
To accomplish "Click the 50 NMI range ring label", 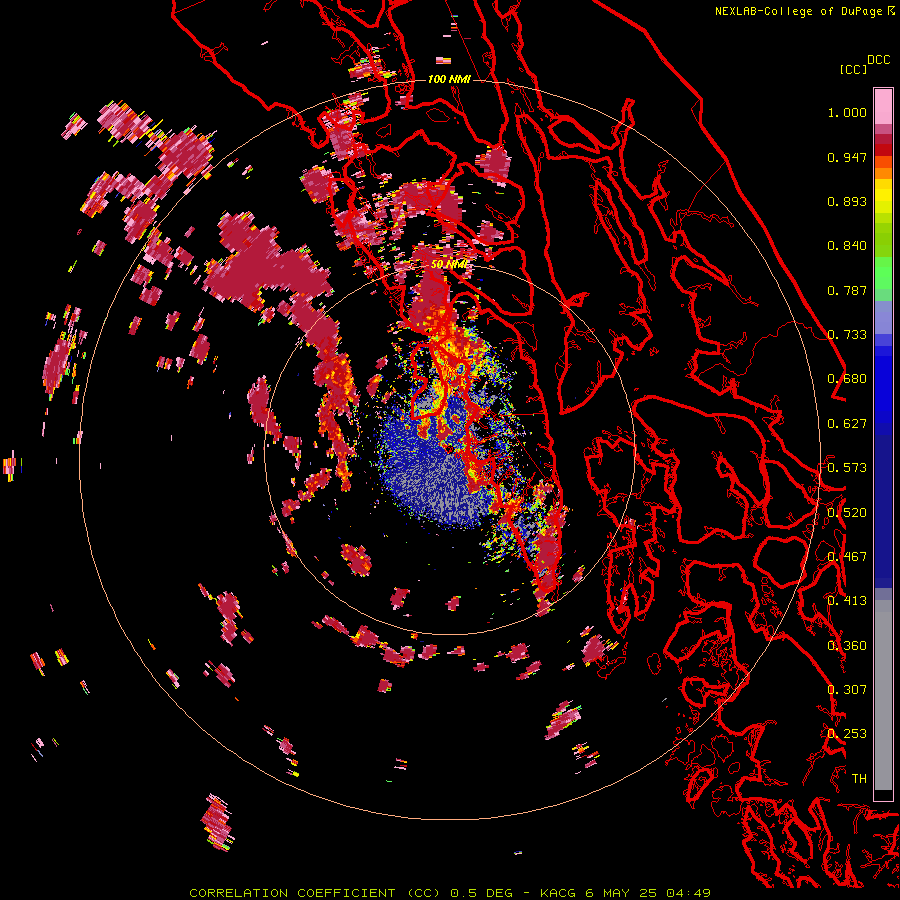I will (x=449, y=265).
